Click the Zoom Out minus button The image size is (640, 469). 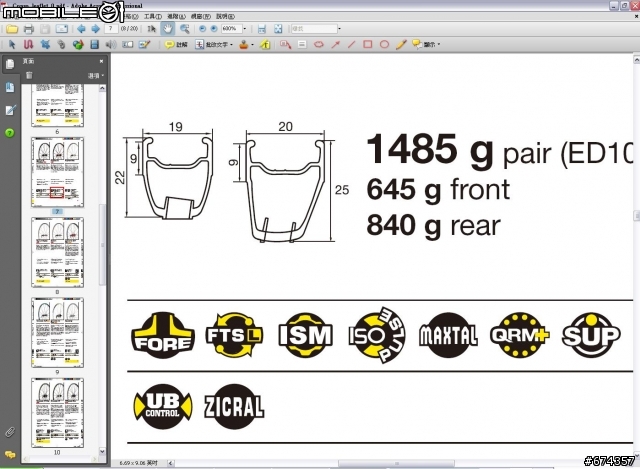click(202, 29)
